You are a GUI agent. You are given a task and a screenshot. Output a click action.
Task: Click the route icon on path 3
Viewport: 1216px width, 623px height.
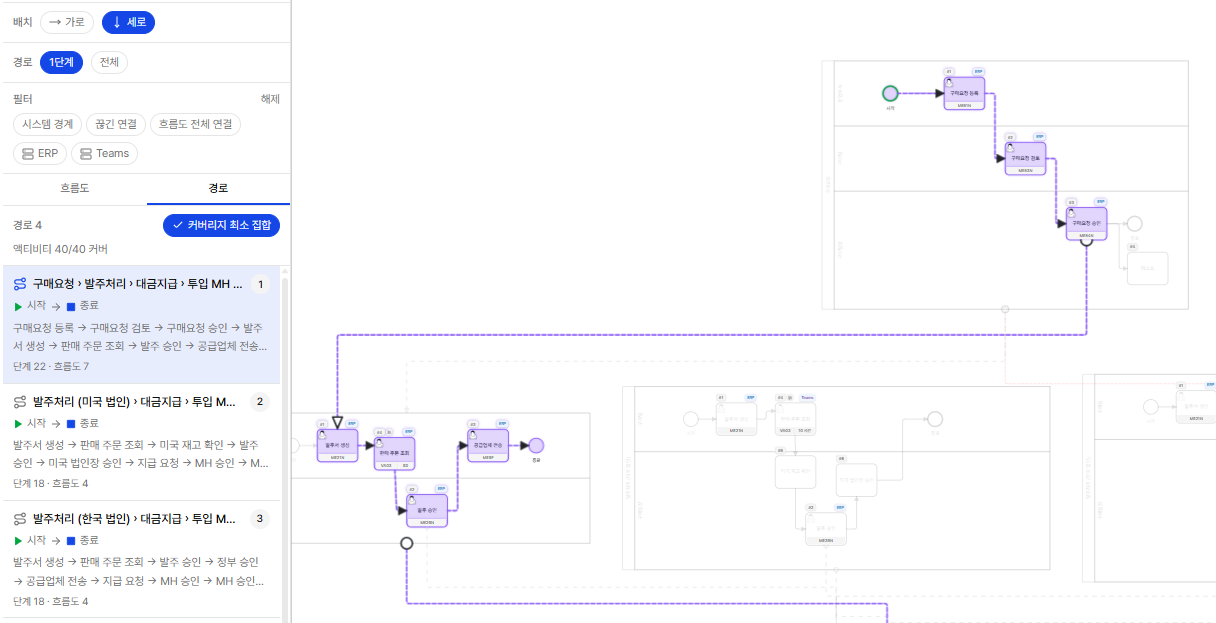point(20,519)
